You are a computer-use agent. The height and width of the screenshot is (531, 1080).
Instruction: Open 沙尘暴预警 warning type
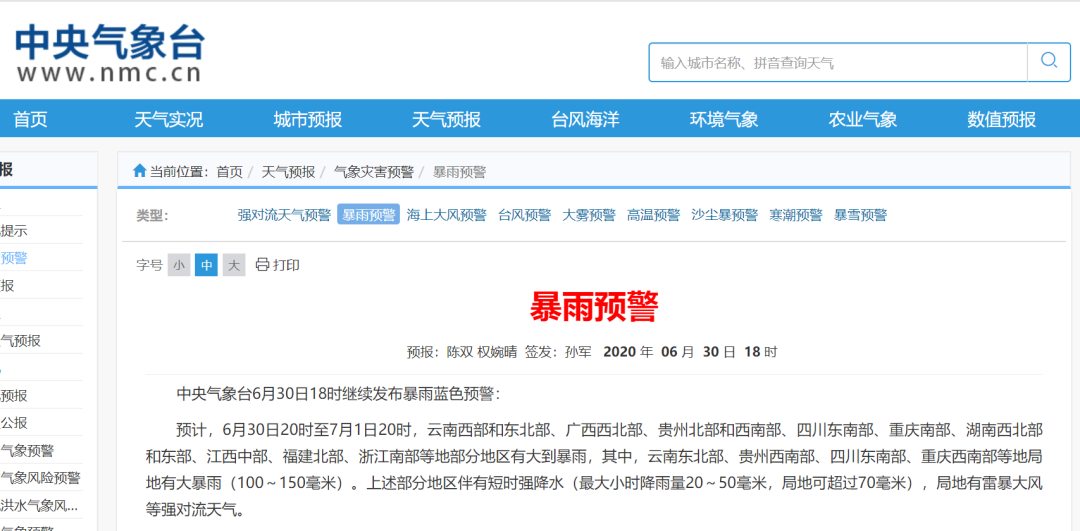pyautogui.click(x=724, y=215)
